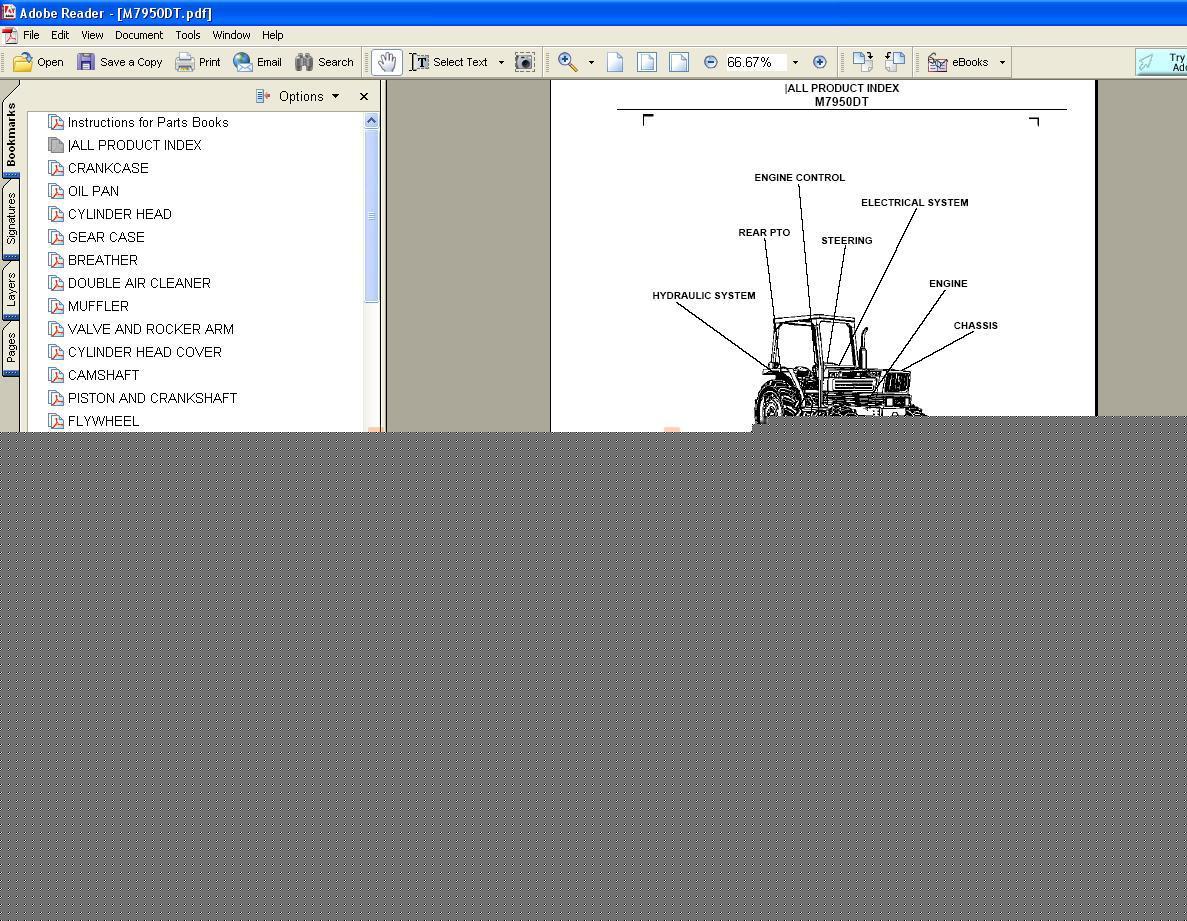Image resolution: width=1187 pixels, height=921 pixels.
Task: Click the Zoom In magnifier tool
Action: pyautogui.click(x=567, y=62)
